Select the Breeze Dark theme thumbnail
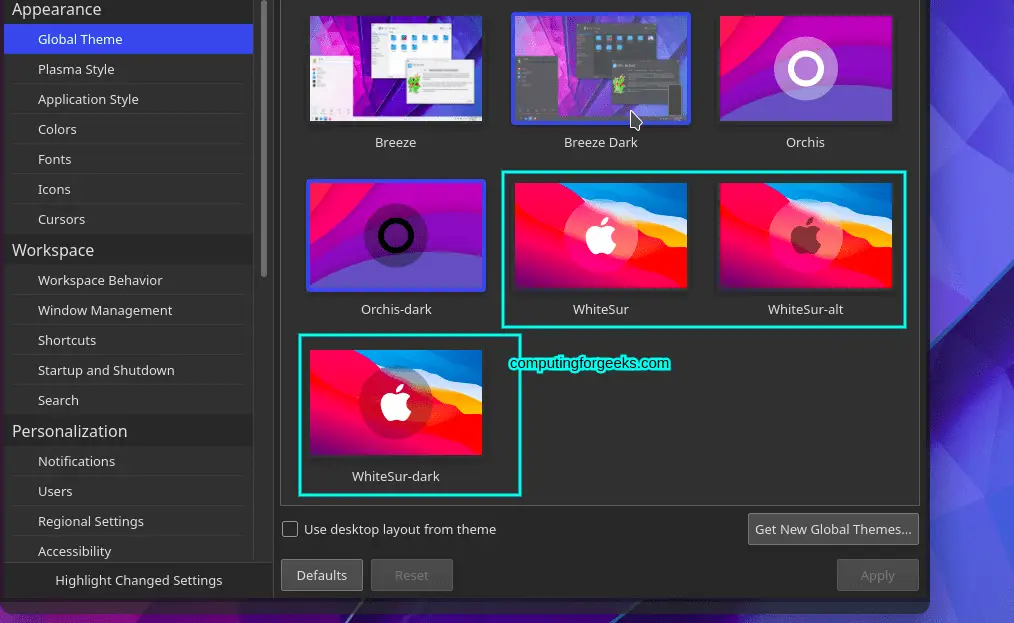 tap(601, 69)
